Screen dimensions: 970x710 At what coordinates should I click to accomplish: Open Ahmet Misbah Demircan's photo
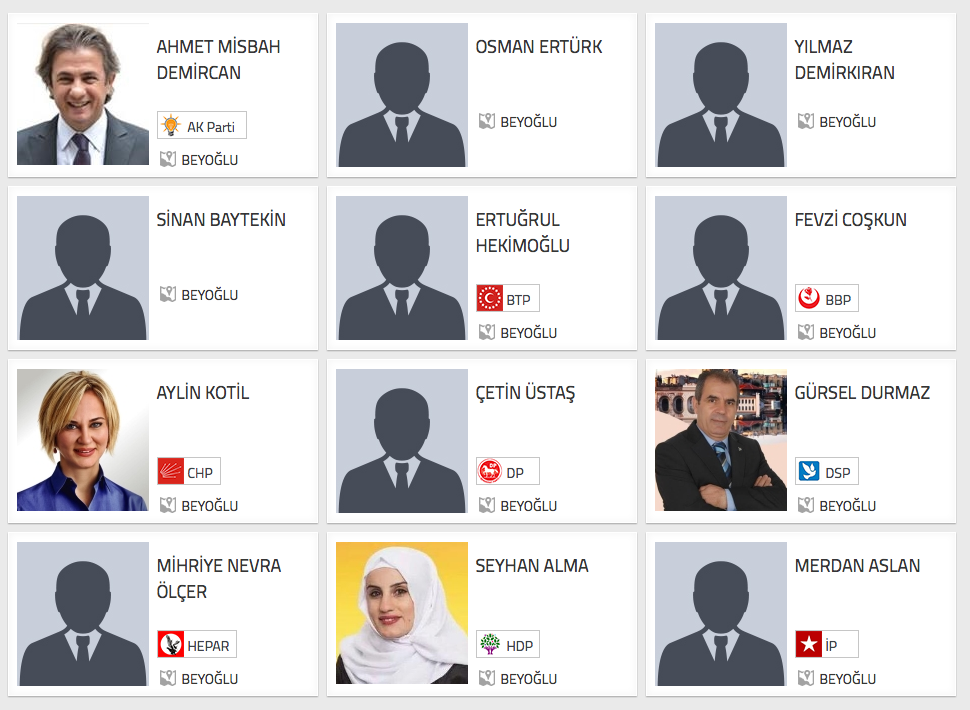[83, 94]
